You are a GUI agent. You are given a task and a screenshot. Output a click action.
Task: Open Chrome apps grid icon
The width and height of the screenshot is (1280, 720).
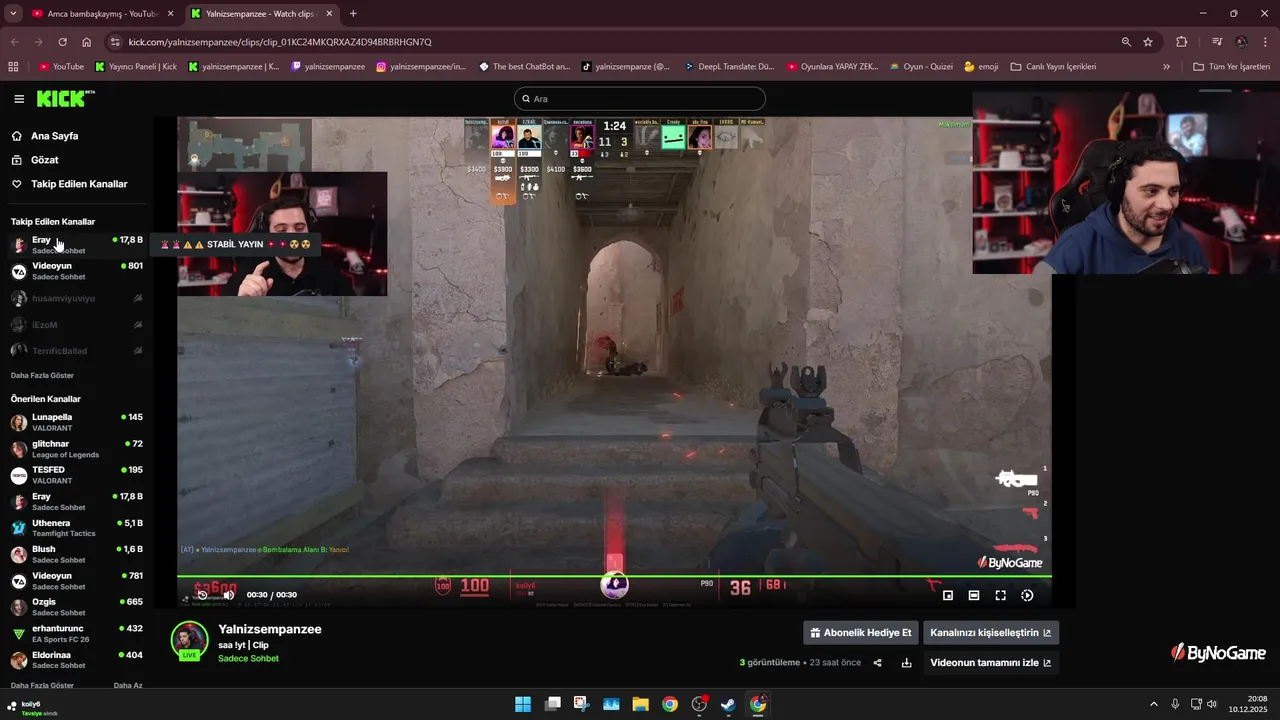pyautogui.click(x=13, y=67)
